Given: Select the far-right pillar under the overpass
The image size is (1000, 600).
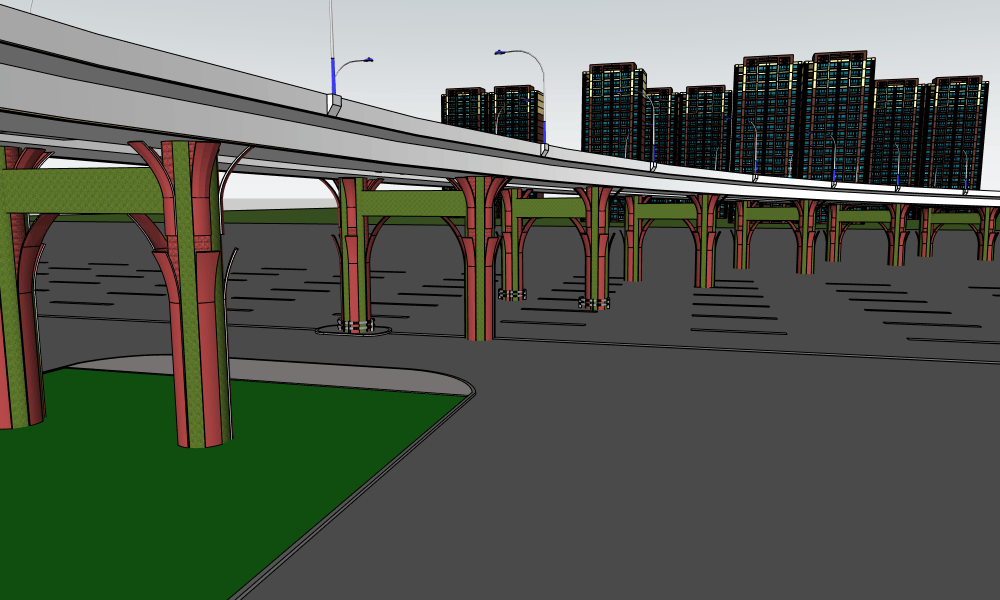Looking at the screenshot, I should 988,237.
